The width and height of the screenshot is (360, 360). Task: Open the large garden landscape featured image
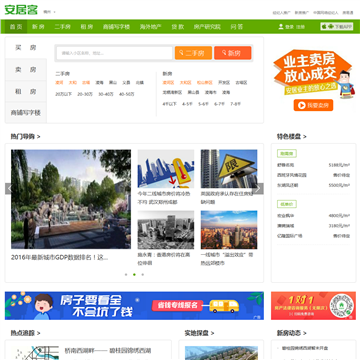pyautogui.click(x=71, y=199)
